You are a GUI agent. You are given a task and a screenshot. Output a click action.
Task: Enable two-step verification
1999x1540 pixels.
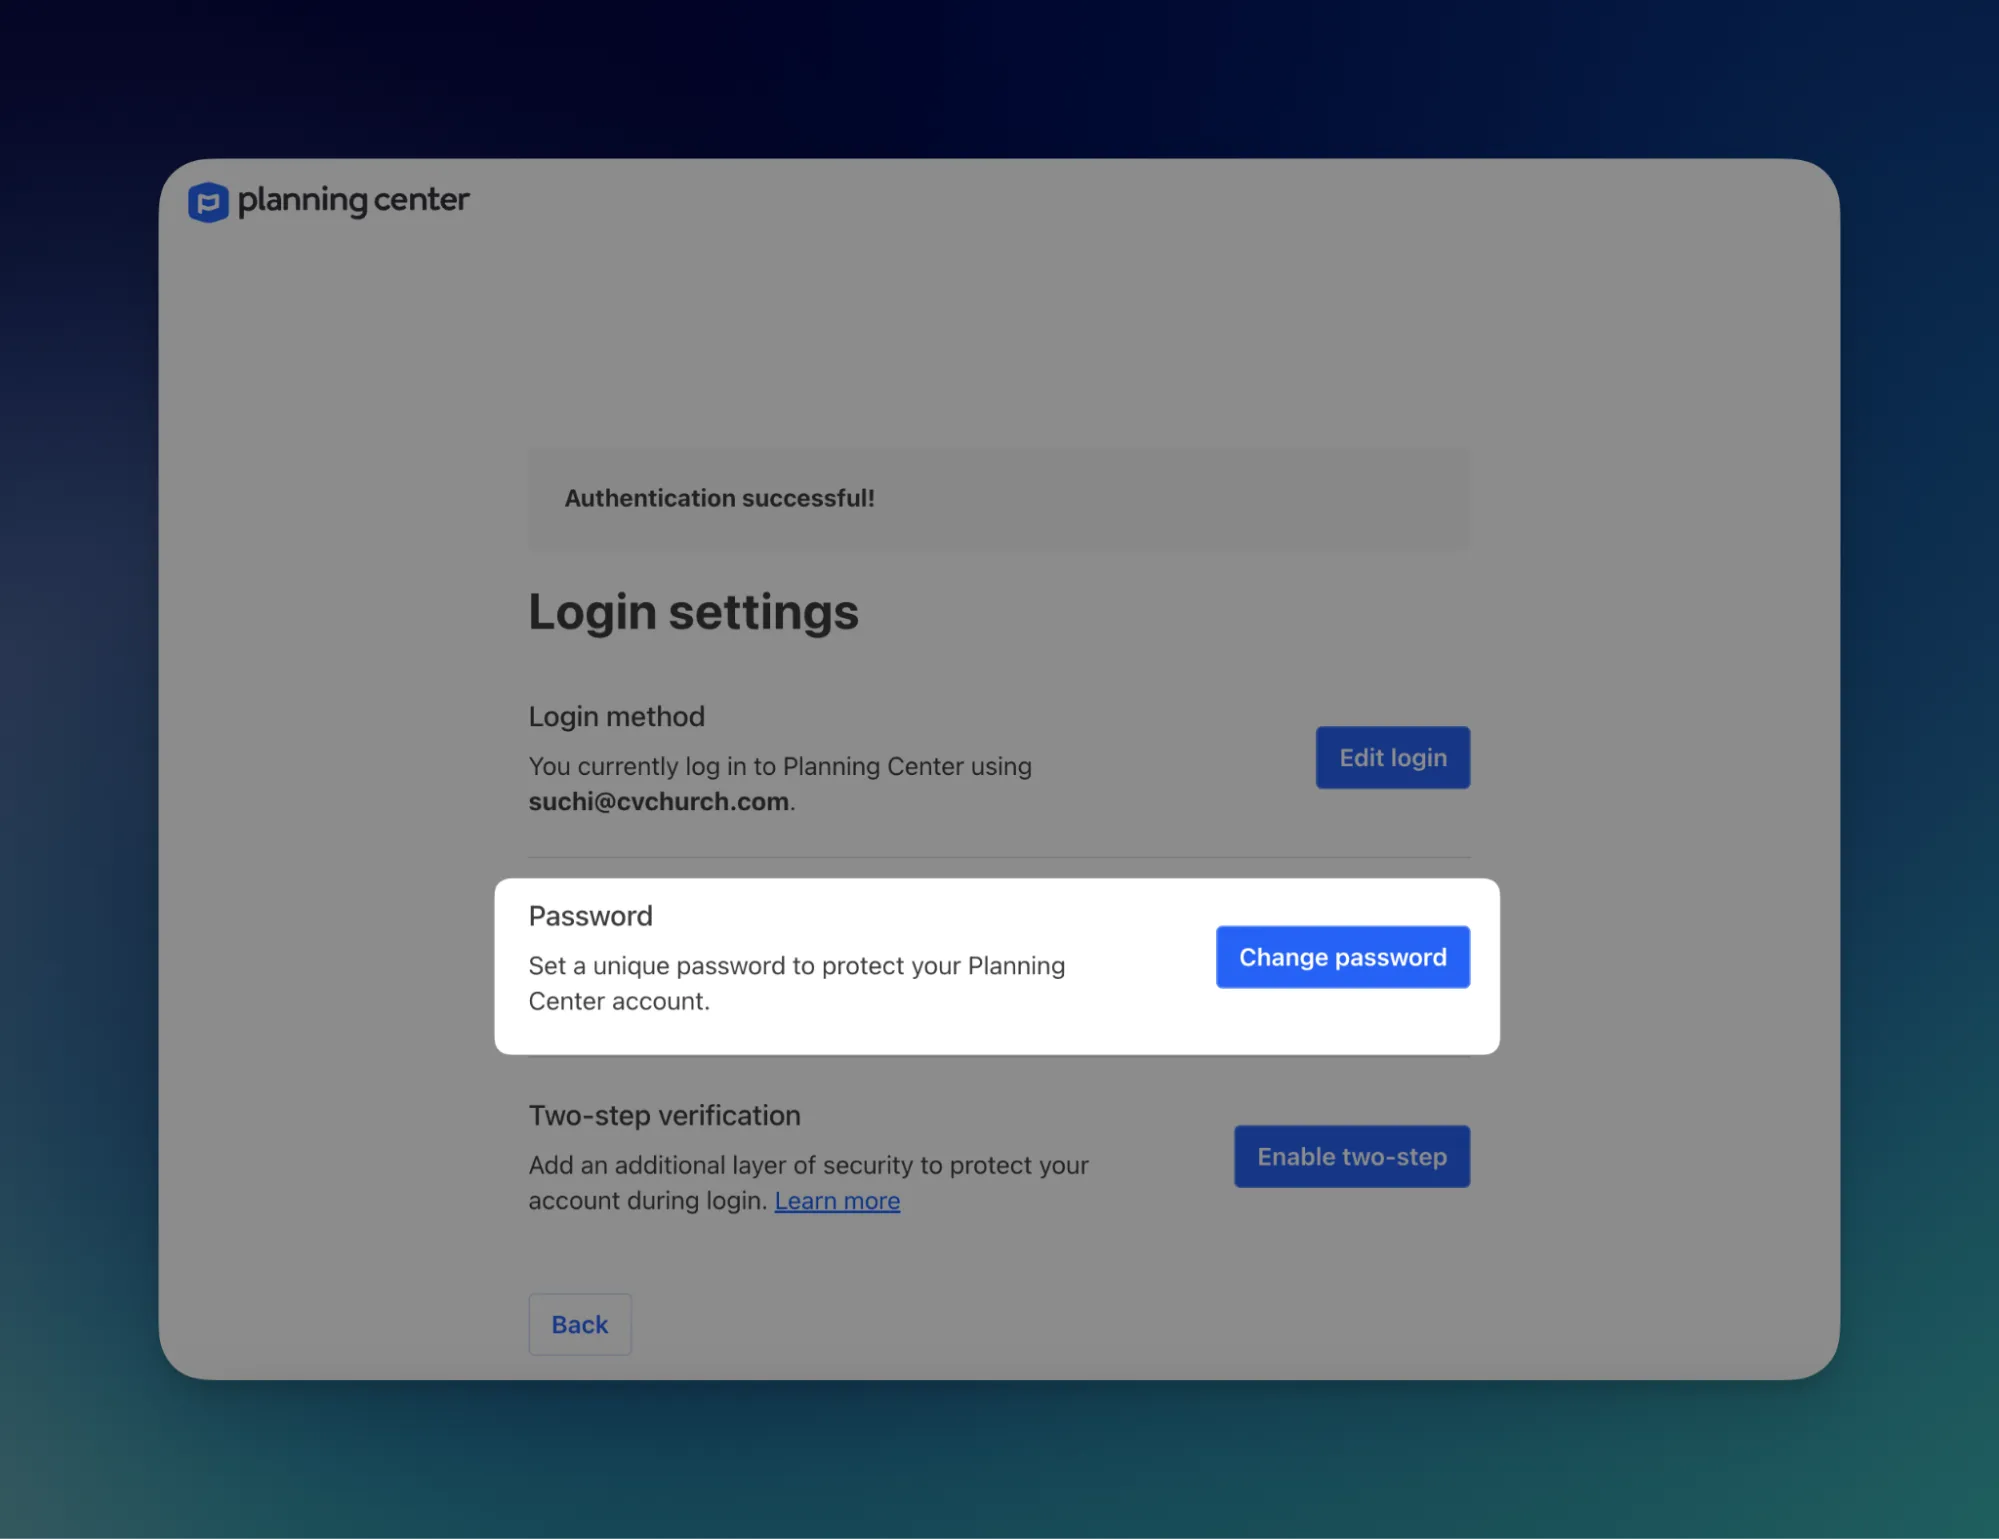[x=1351, y=1156]
